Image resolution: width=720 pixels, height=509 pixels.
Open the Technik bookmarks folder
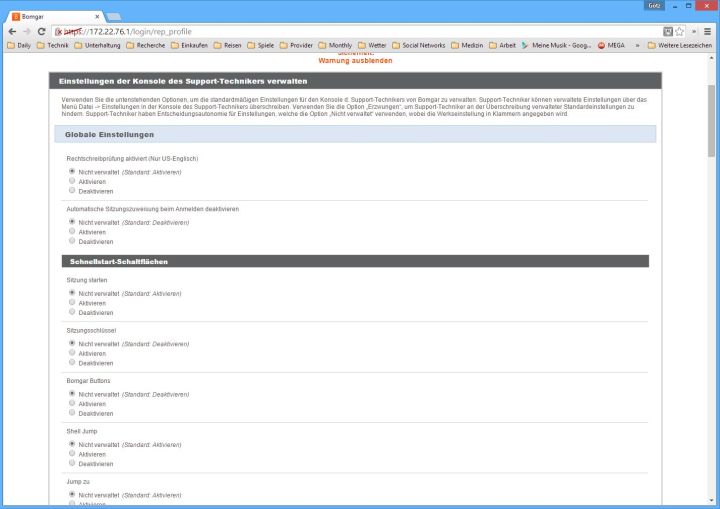[52, 45]
